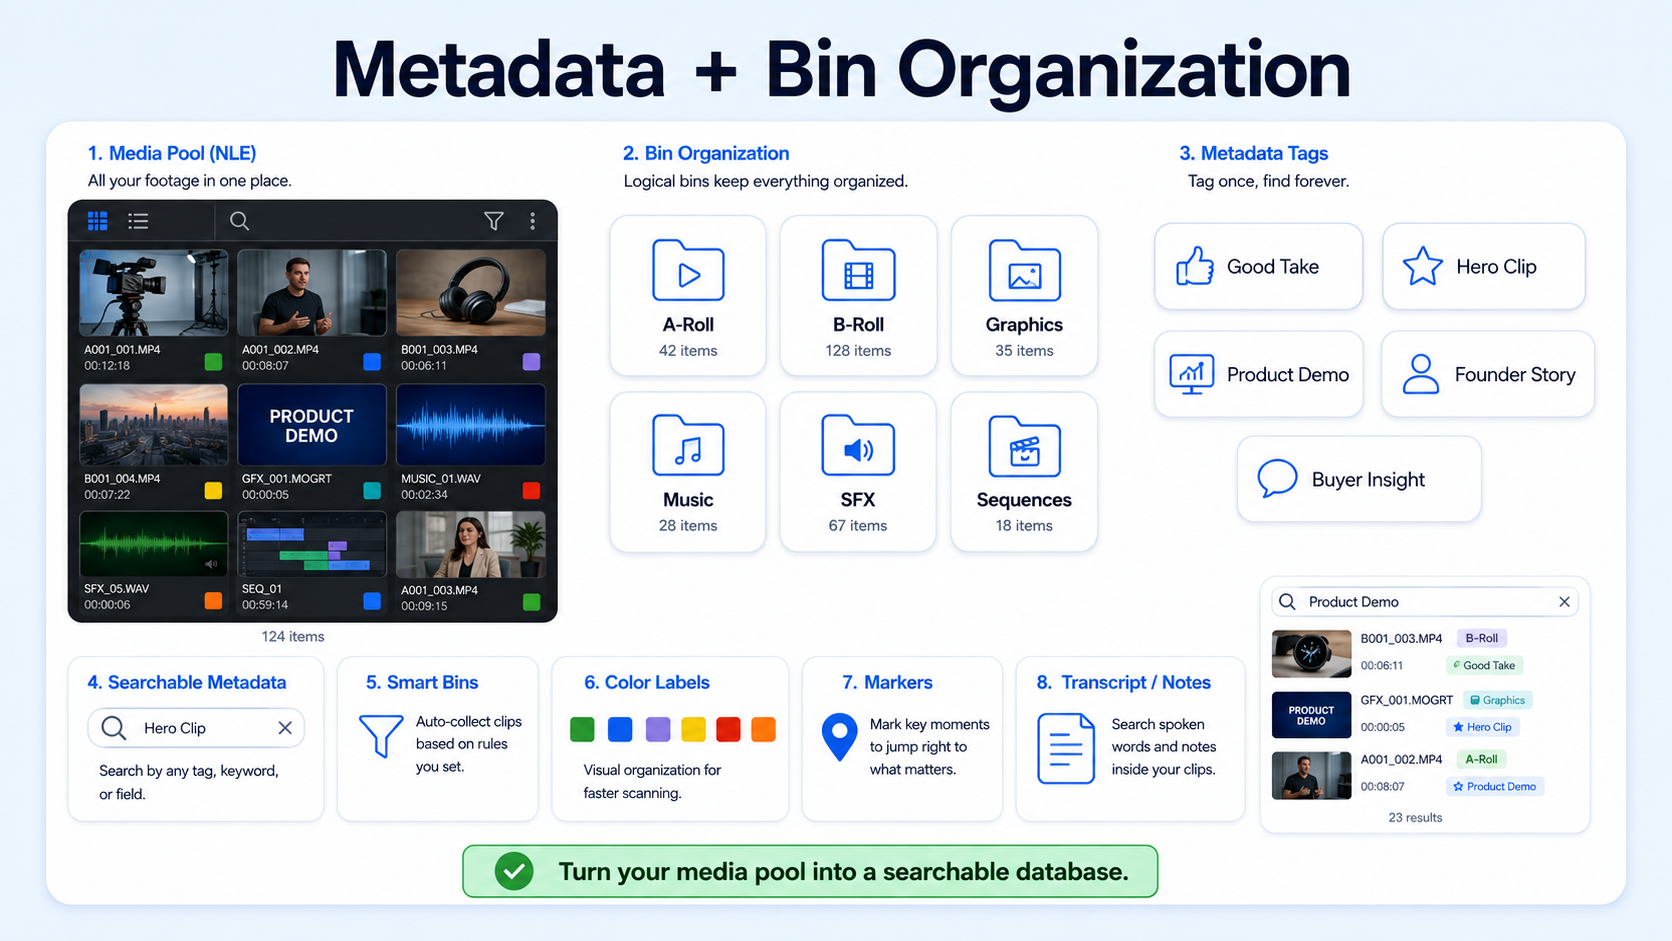The width and height of the screenshot is (1672, 941).
Task: Pick the purple color label swatch
Action: [658, 729]
